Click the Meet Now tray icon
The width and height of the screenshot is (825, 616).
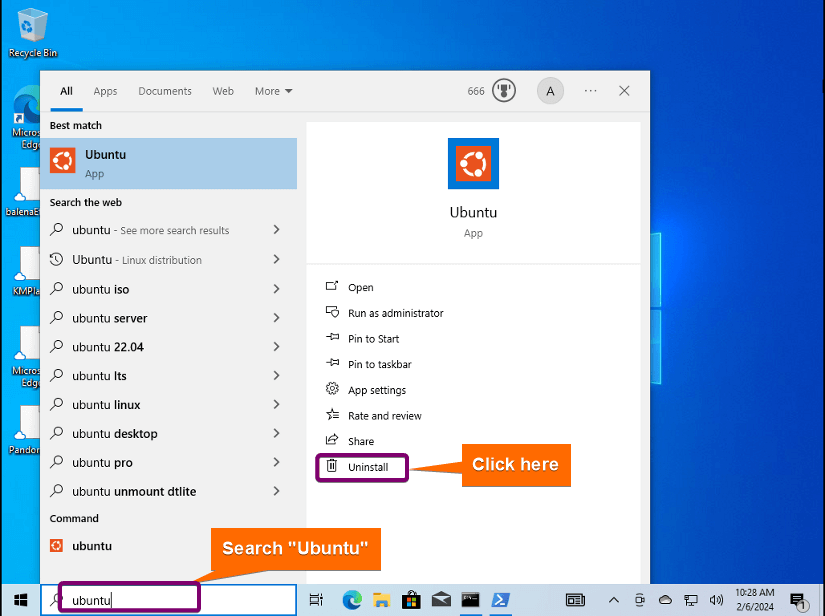[639, 600]
